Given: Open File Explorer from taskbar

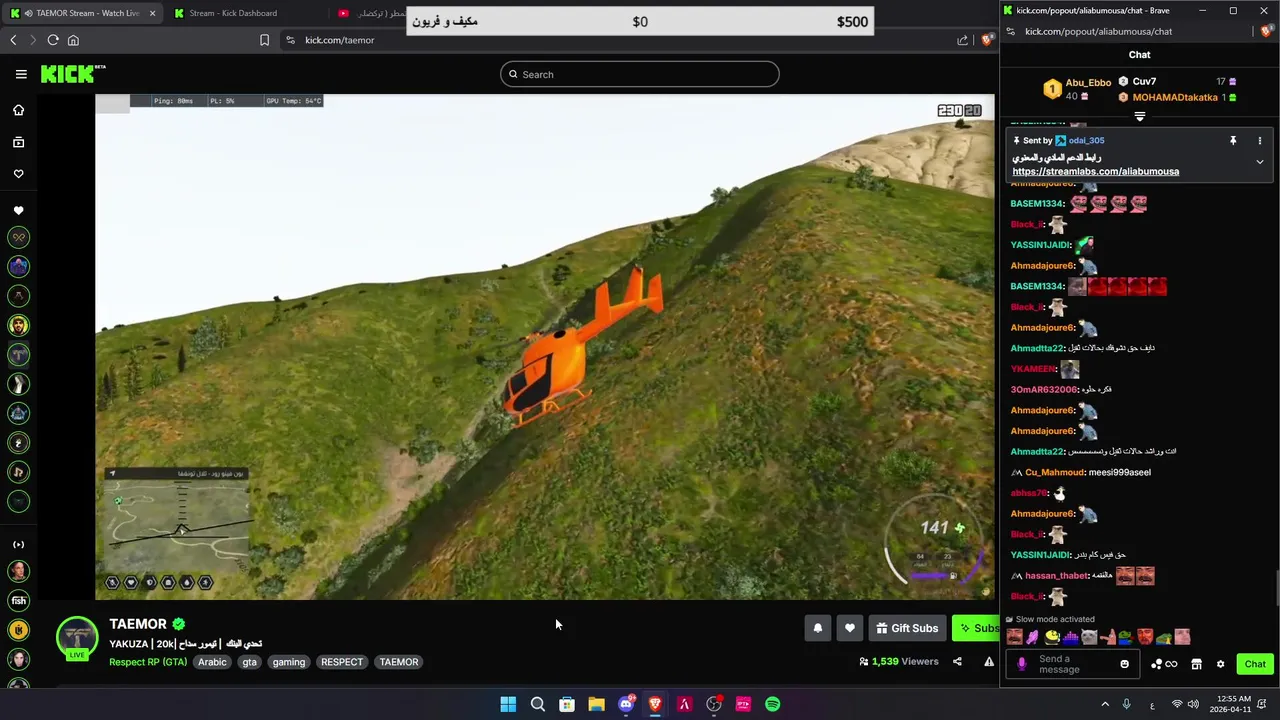Looking at the screenshot, I should [x=596, y=704].
